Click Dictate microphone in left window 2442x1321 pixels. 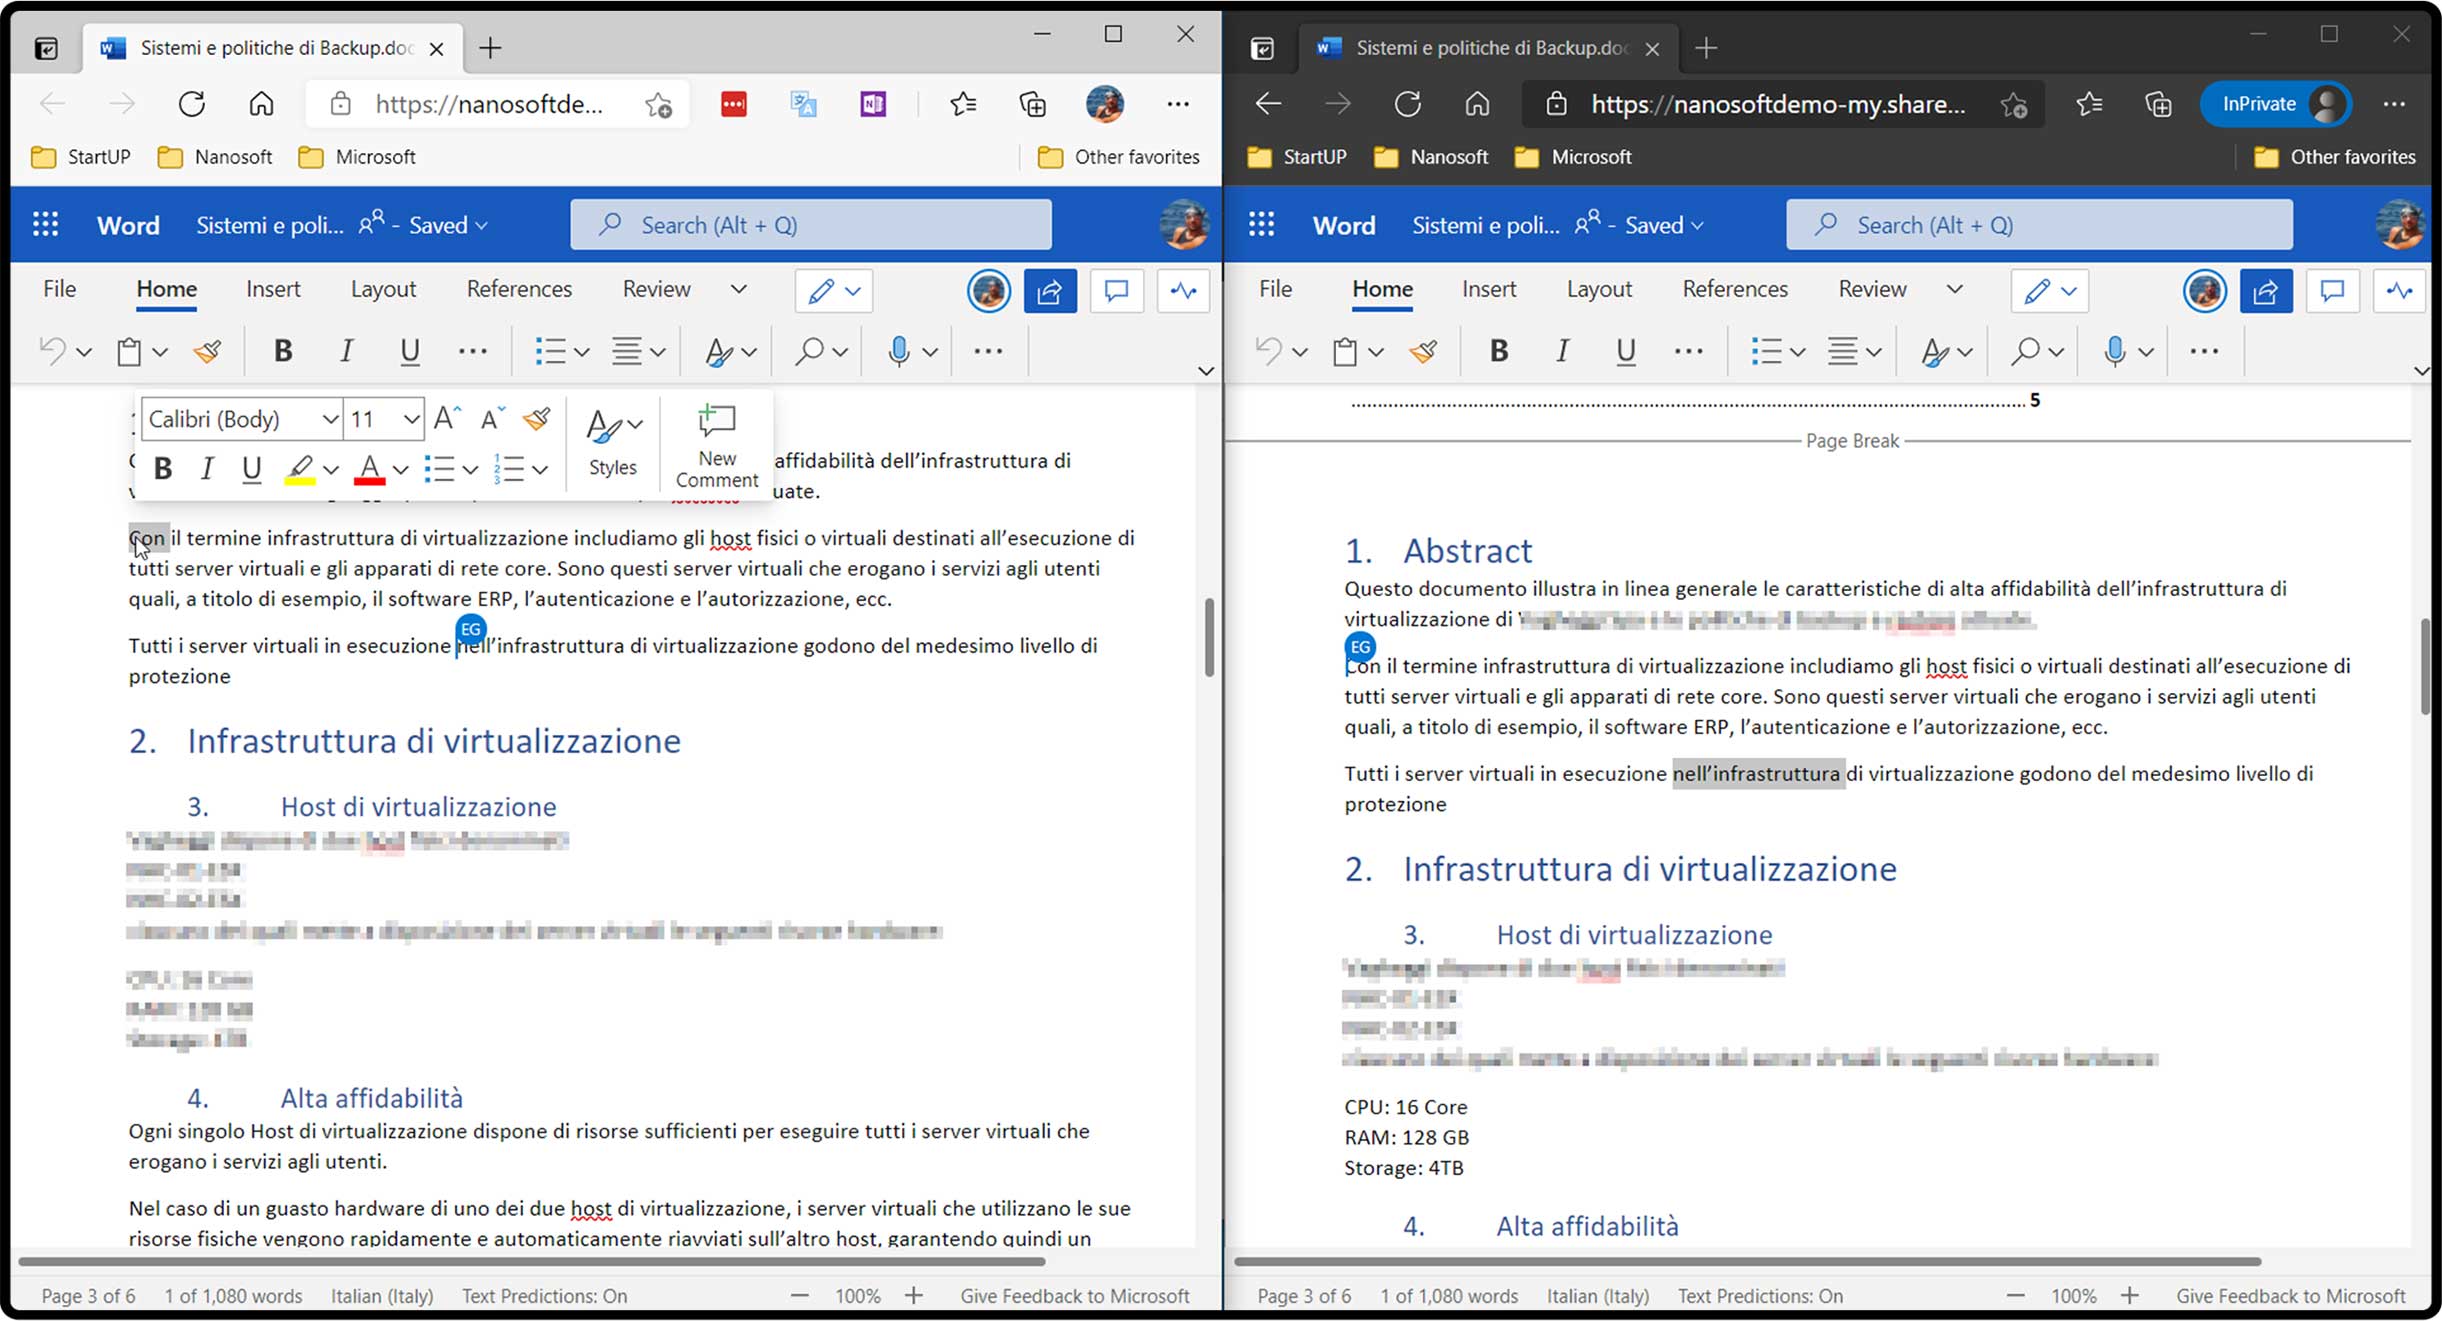tap(899, 351)
